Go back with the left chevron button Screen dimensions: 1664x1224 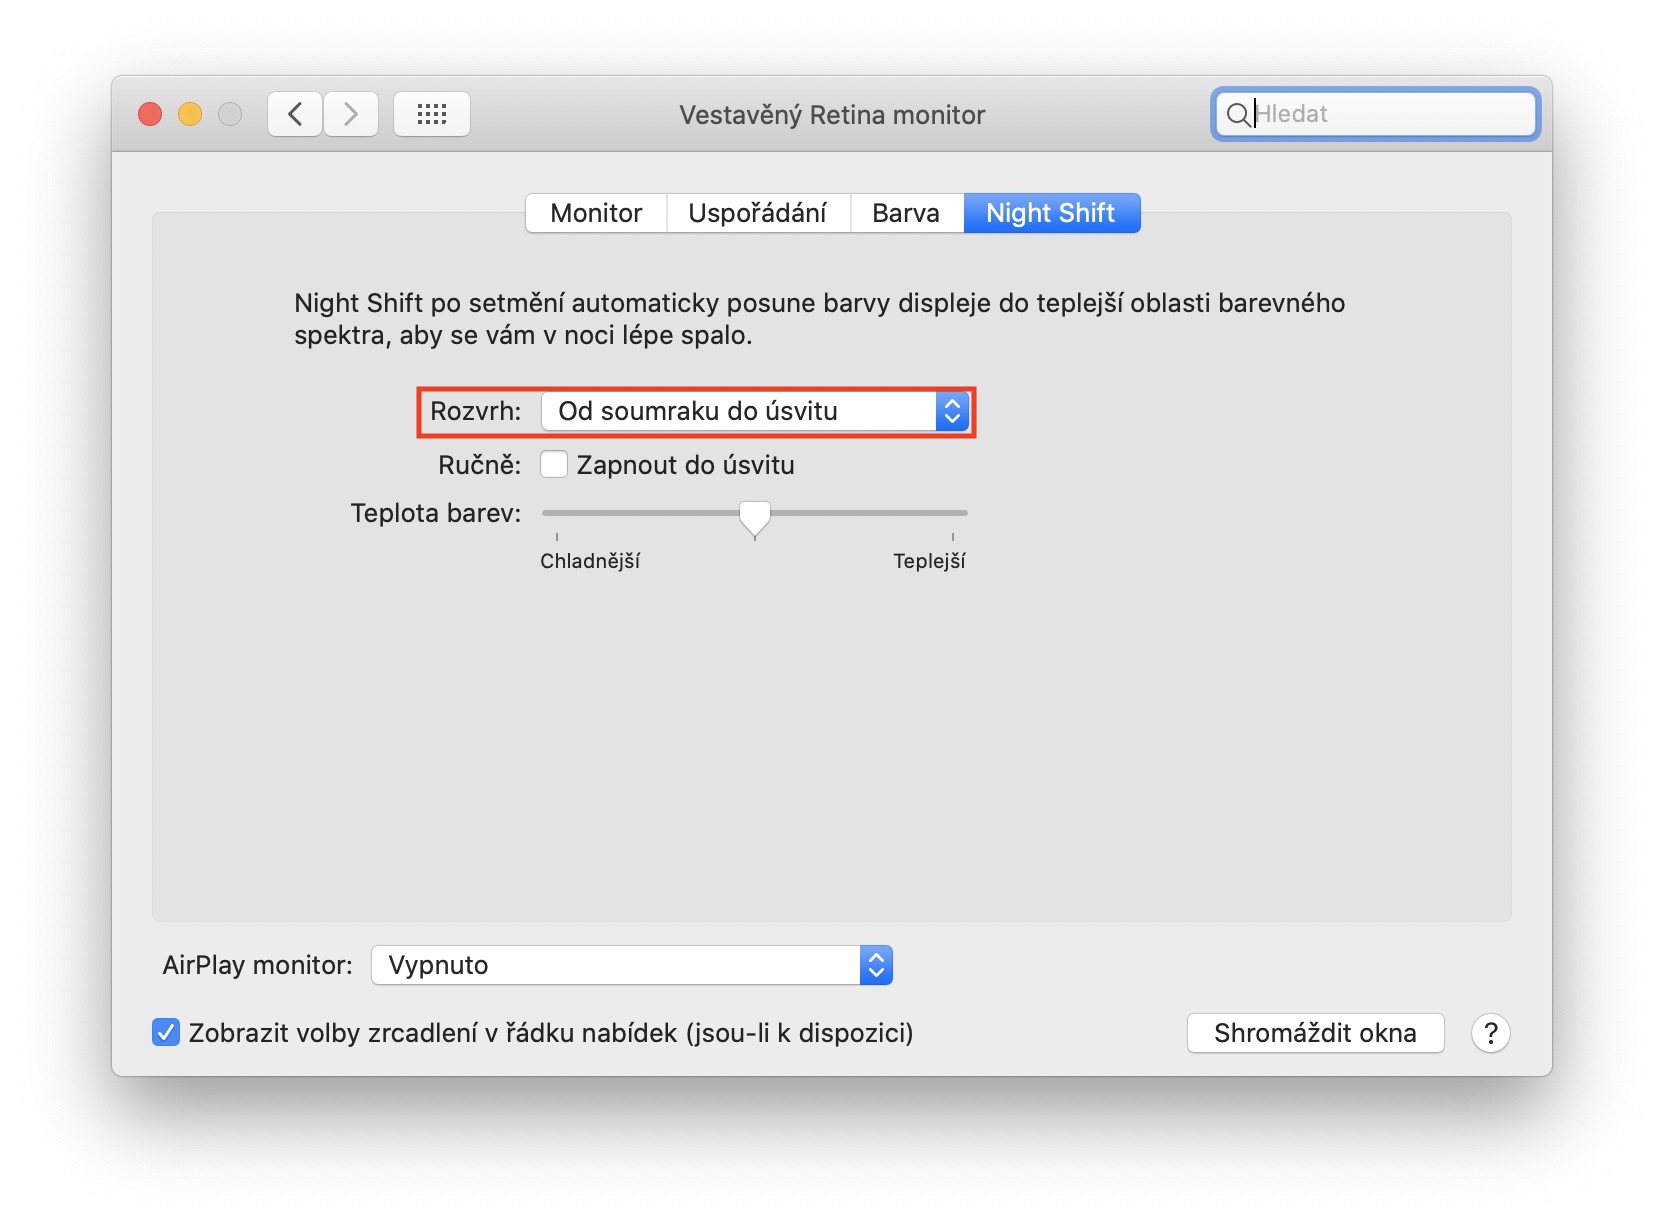(295, 114)
